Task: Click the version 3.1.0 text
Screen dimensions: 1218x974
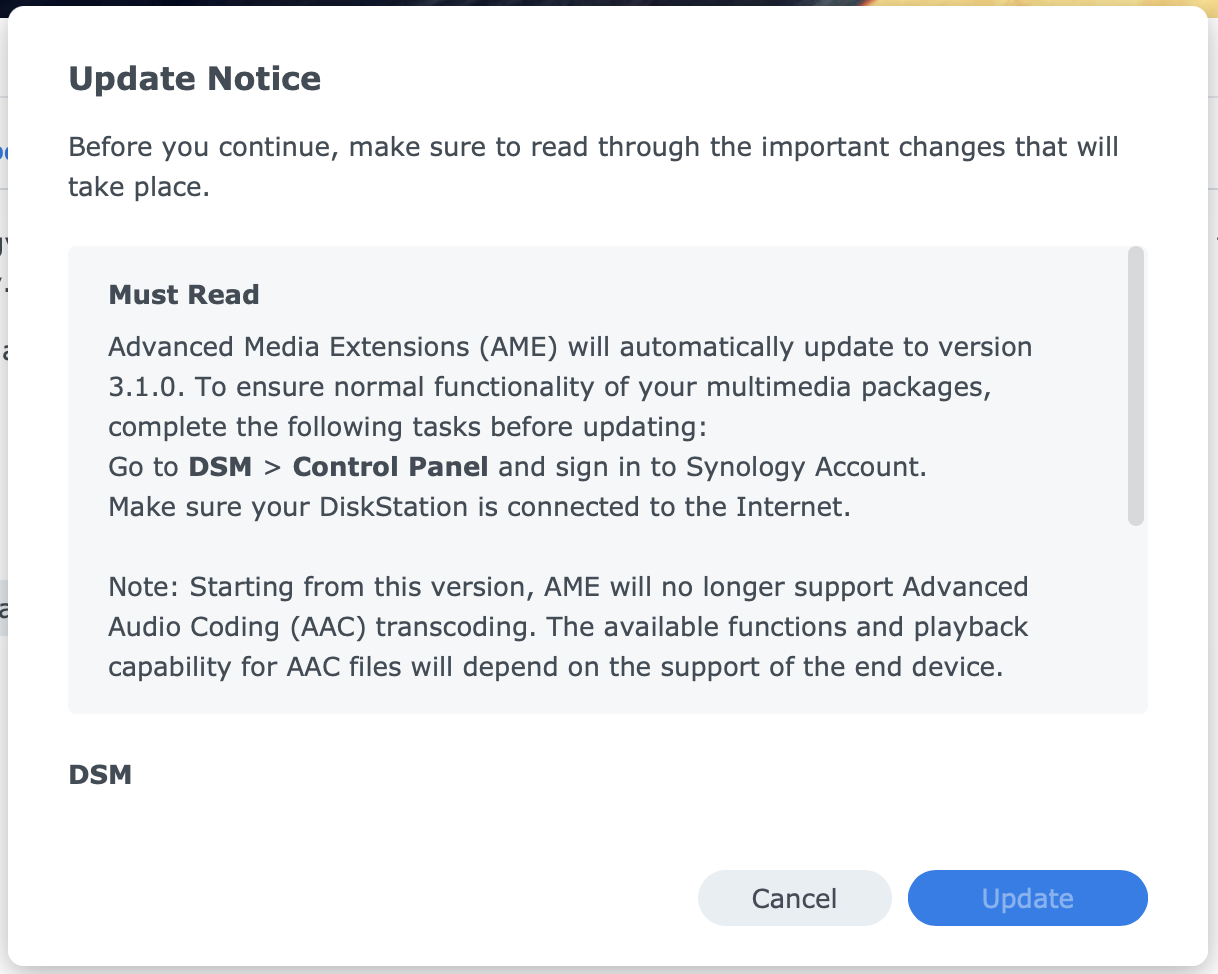Action: pyautogui.click(x=135, y=387)
